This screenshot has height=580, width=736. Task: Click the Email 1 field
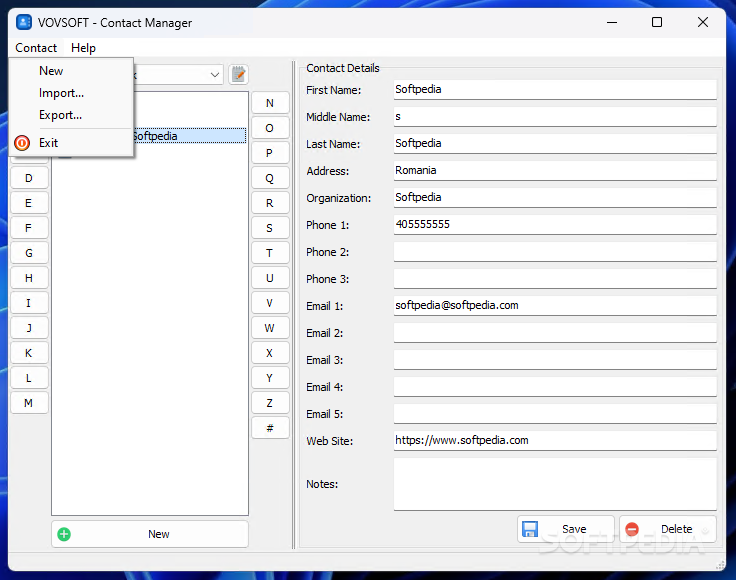coord(555,305)
